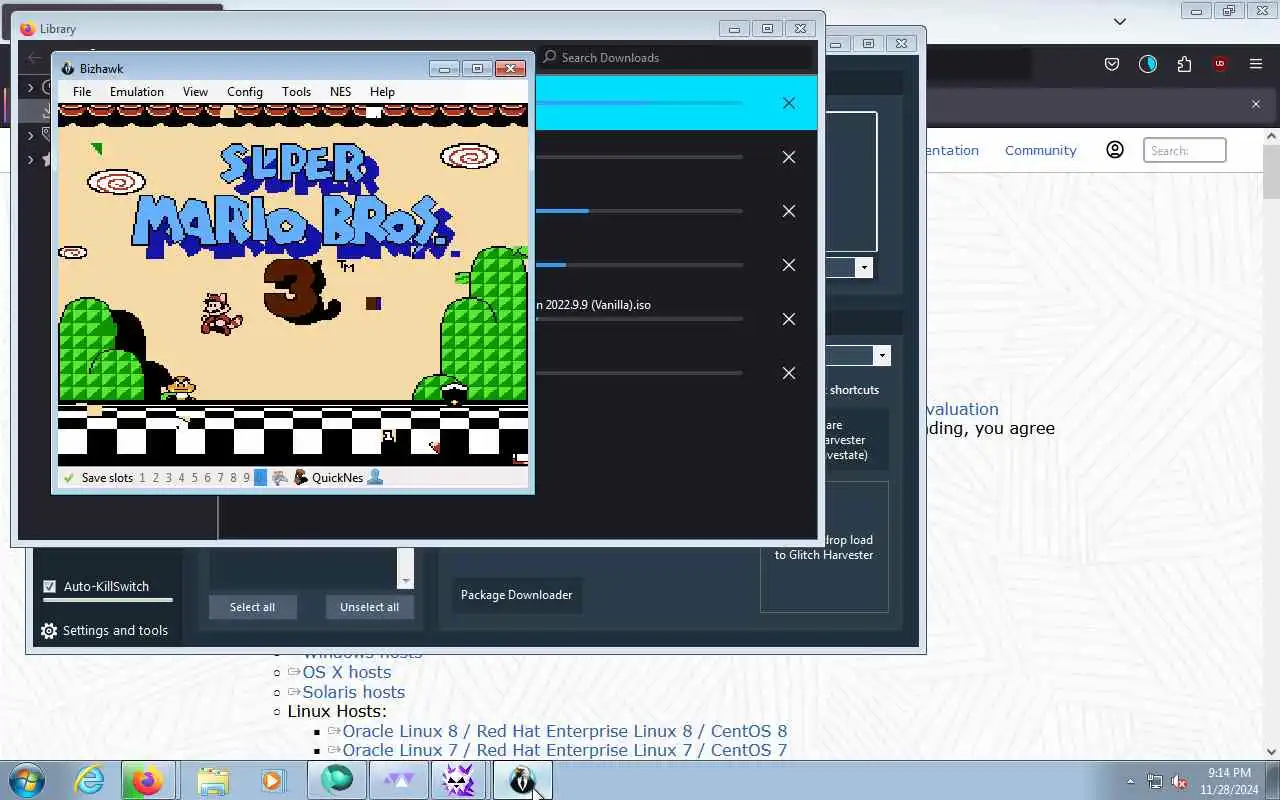Open the Tools menu in Bizhawk
The width and height of the screenshot is (1280, 800).
[x=296, y=91]
